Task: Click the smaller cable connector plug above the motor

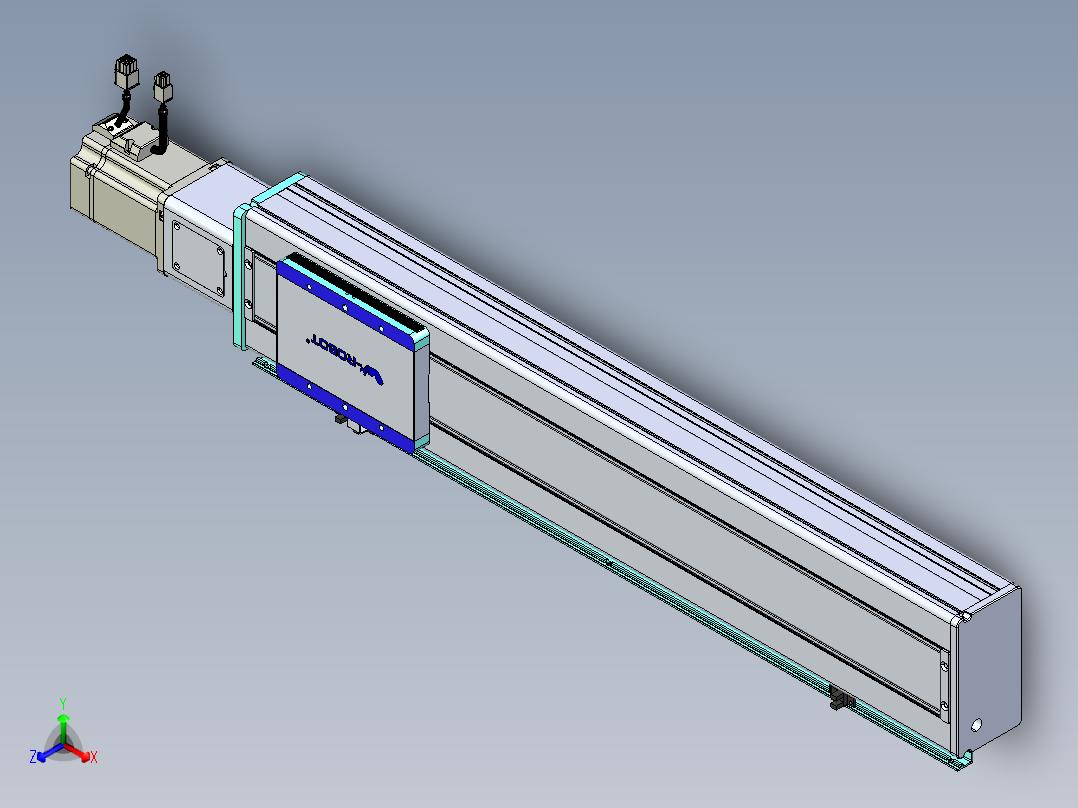Action: click(x=162, y=87)
